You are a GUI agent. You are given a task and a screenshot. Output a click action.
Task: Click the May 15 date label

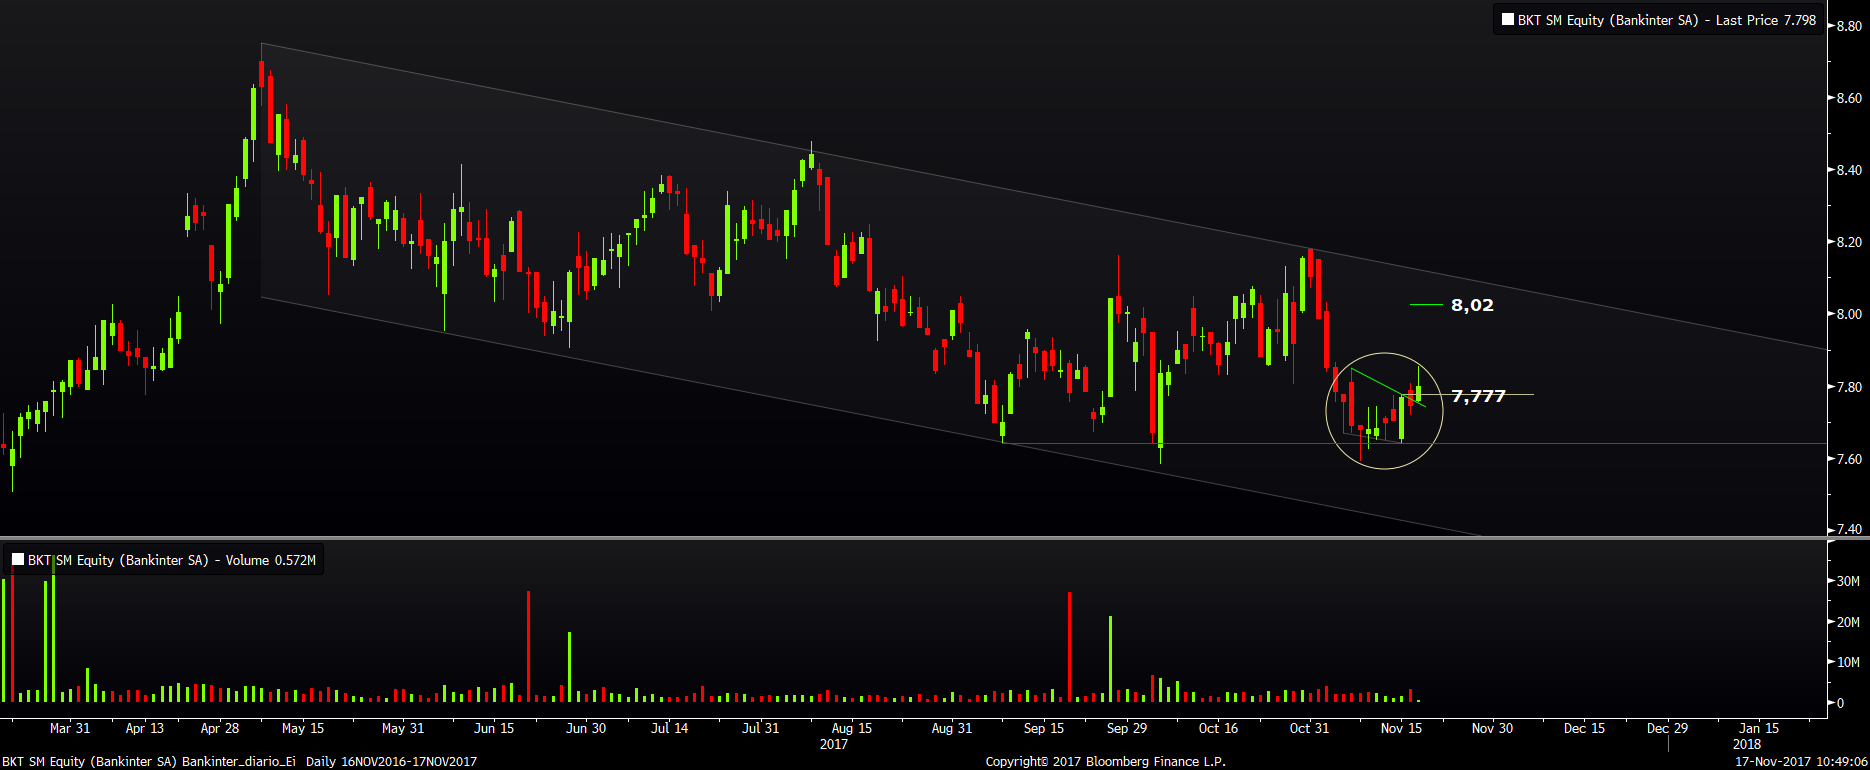click(x=303, y=728)
